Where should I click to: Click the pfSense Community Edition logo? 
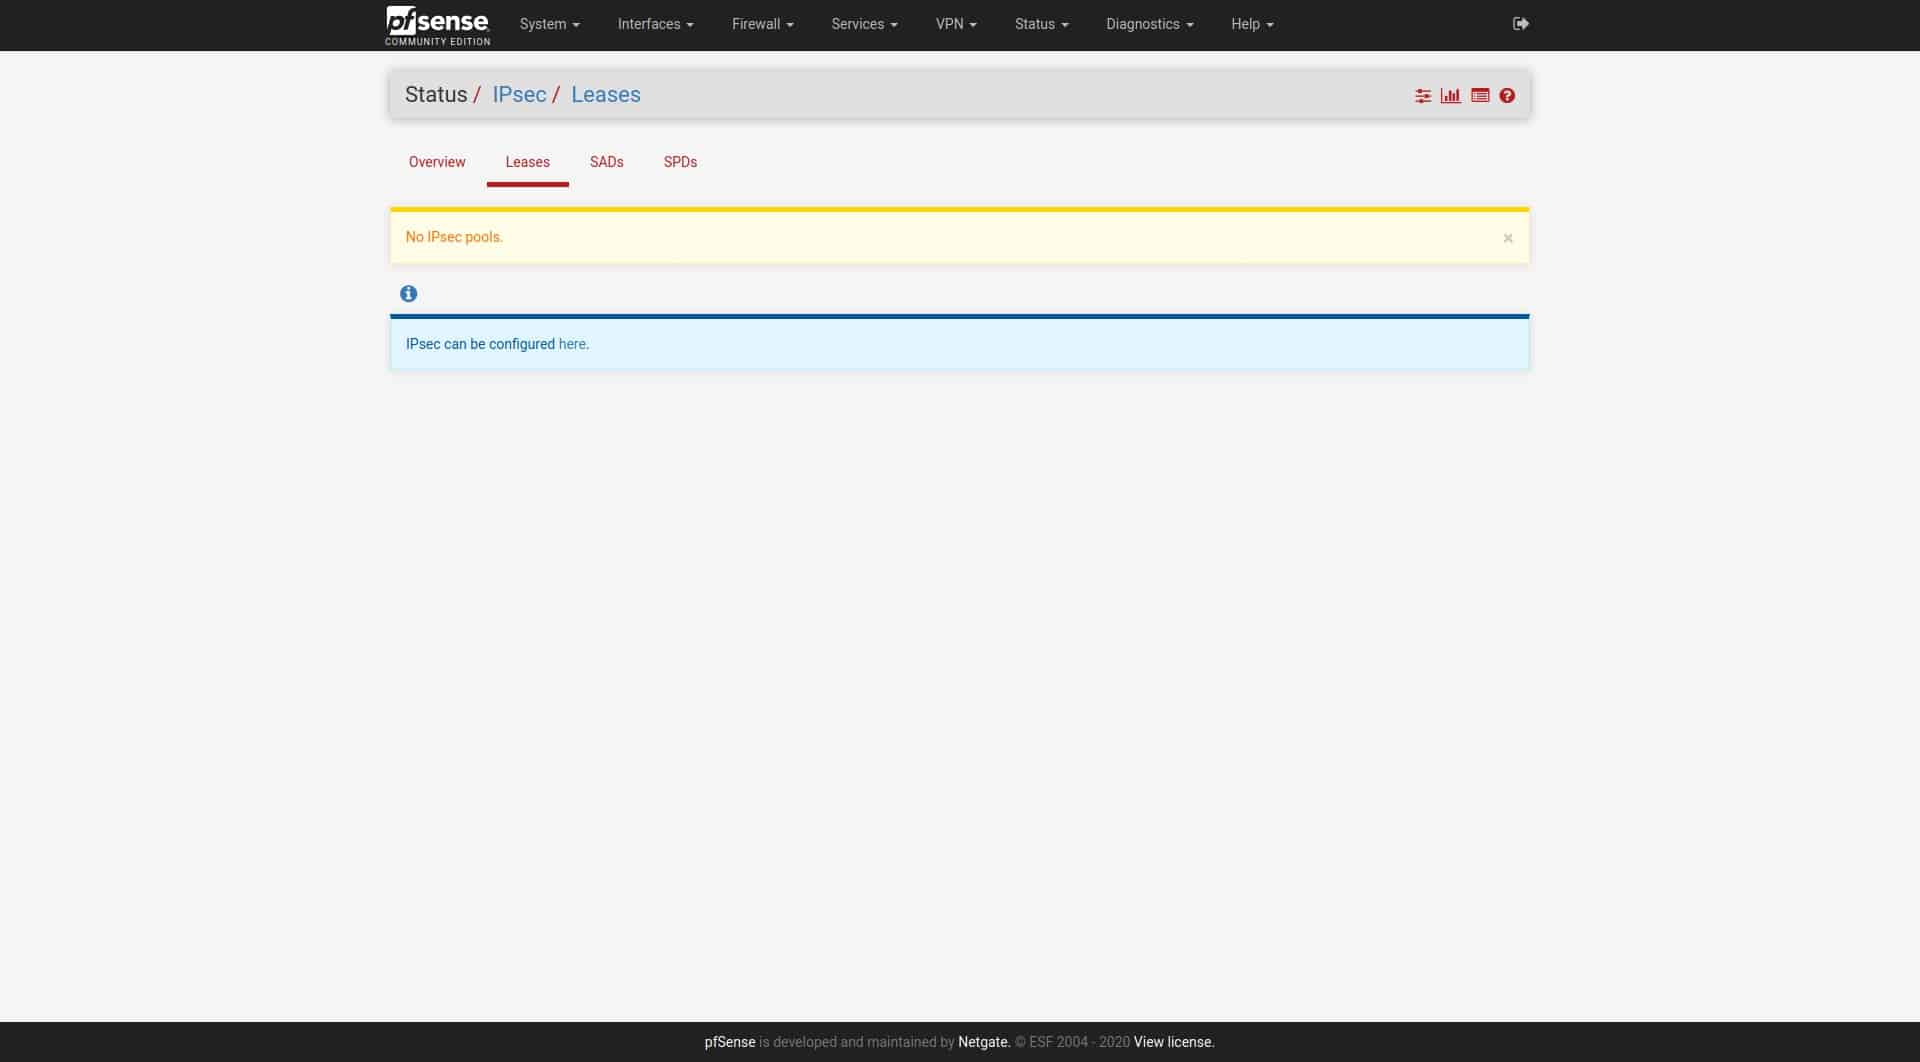coord(437,25)
